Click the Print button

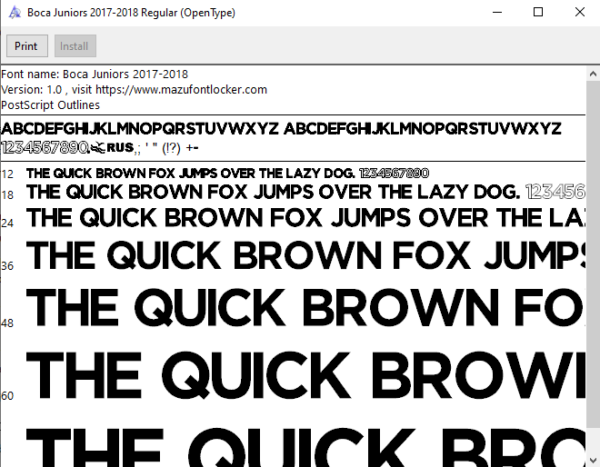click(x=27, y=46)
